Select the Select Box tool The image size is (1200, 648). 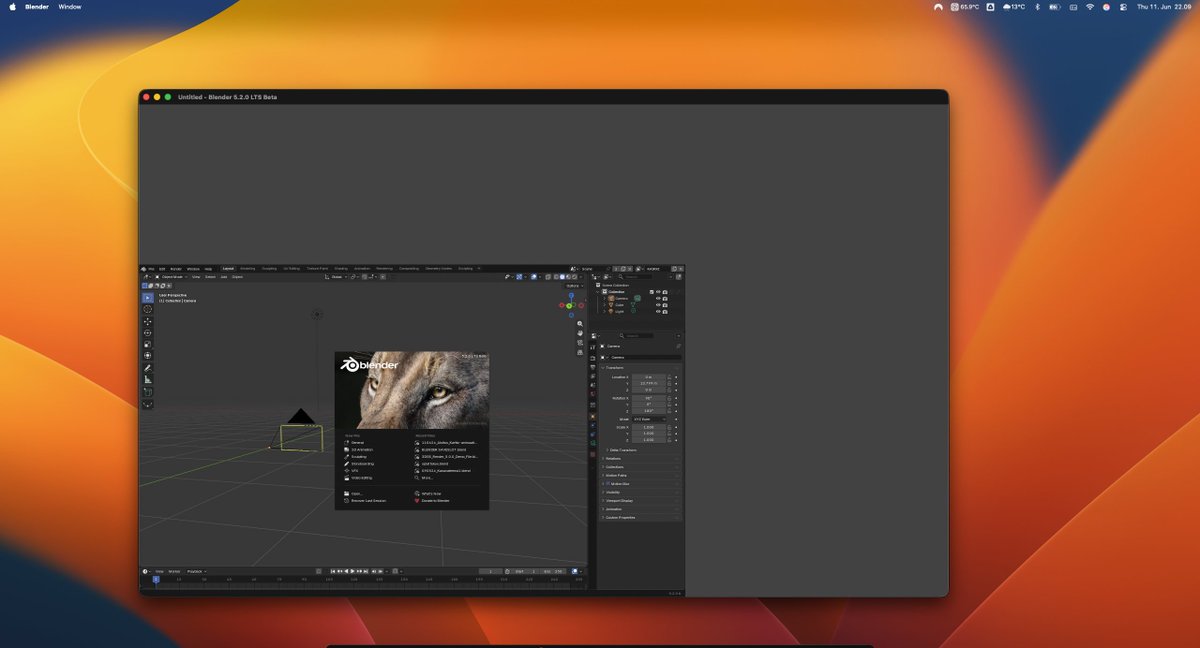click(x=148, y=297)
